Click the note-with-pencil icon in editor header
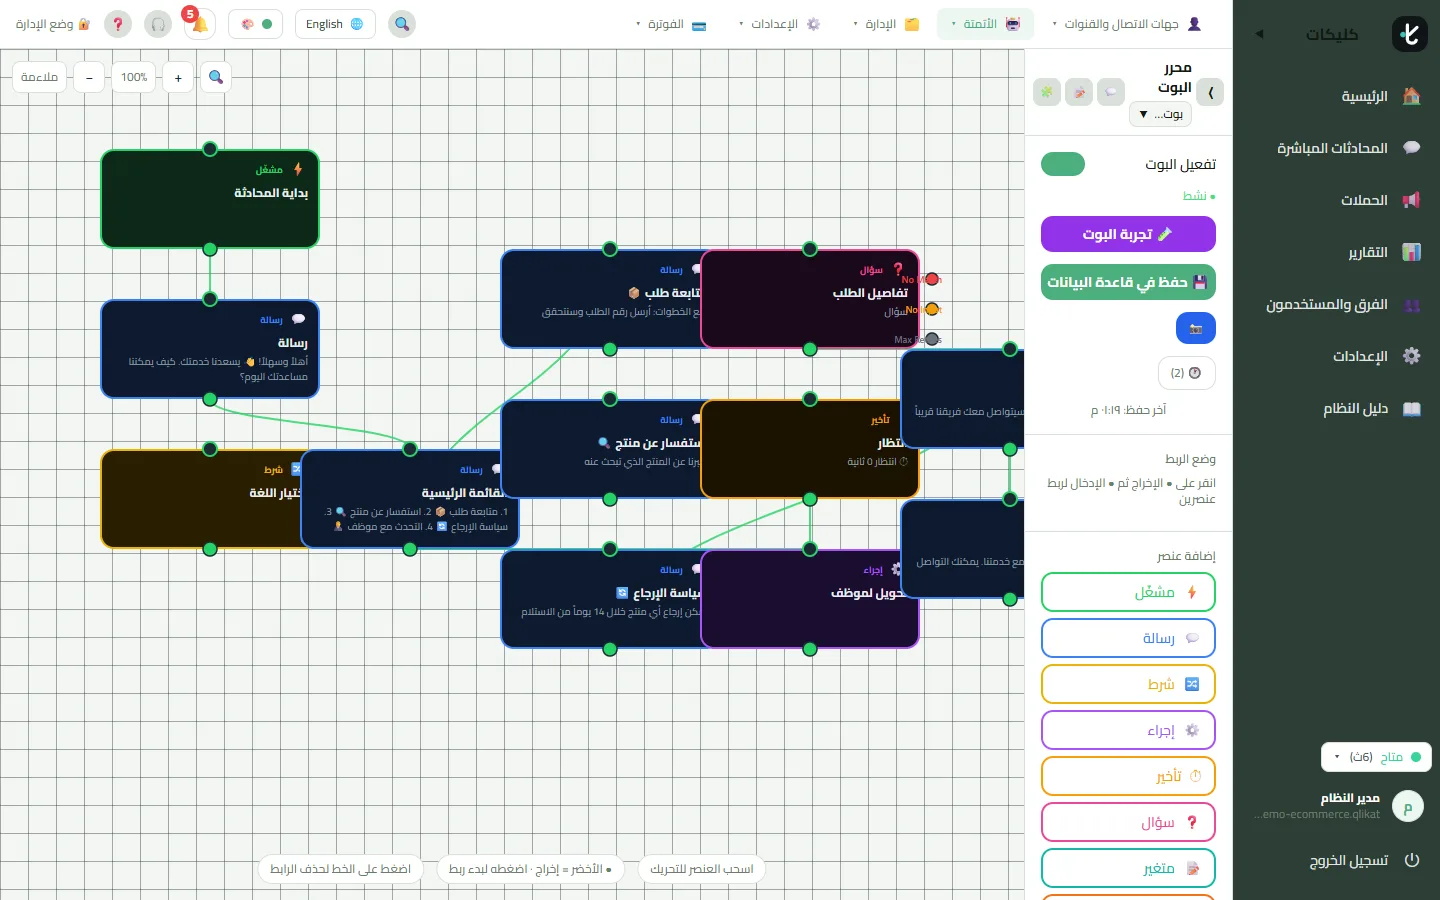1440x900 pixels. 1079,92
